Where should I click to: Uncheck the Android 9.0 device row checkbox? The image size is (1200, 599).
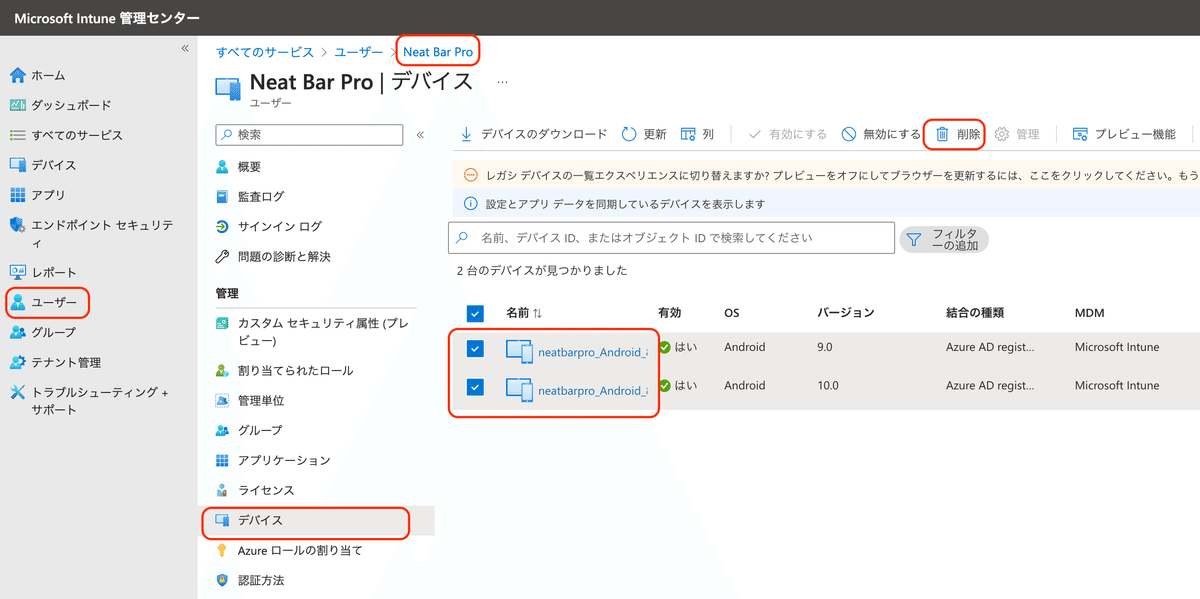coord(476,349)
